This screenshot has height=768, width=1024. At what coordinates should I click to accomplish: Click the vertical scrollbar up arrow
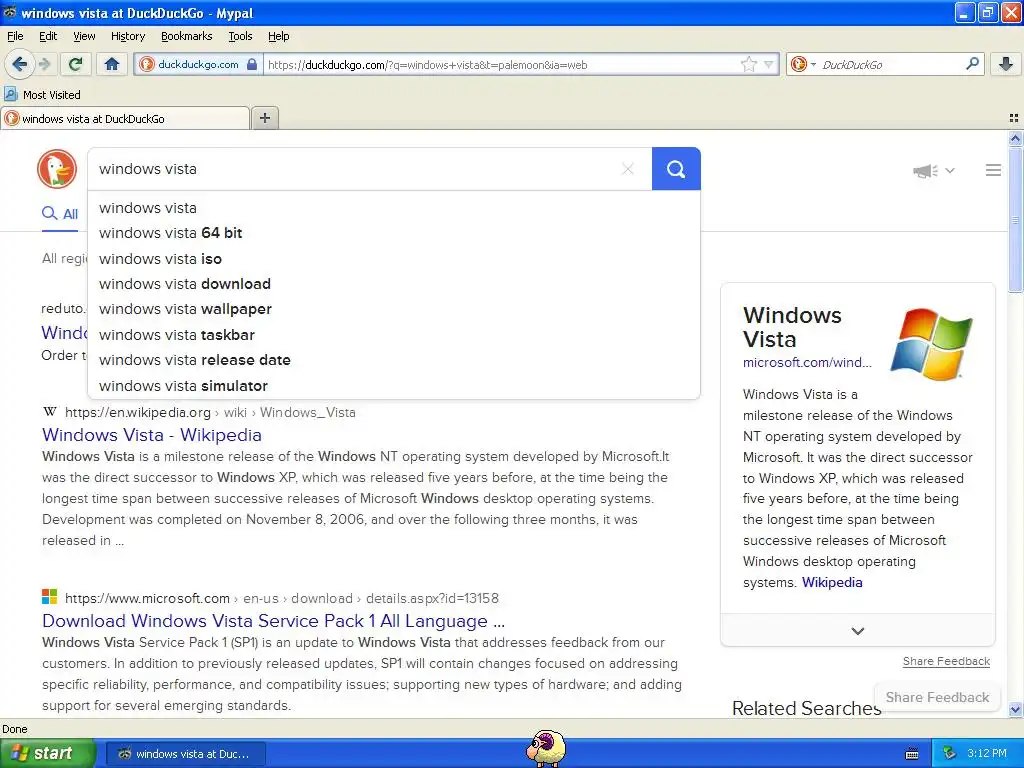(1015, 138)
